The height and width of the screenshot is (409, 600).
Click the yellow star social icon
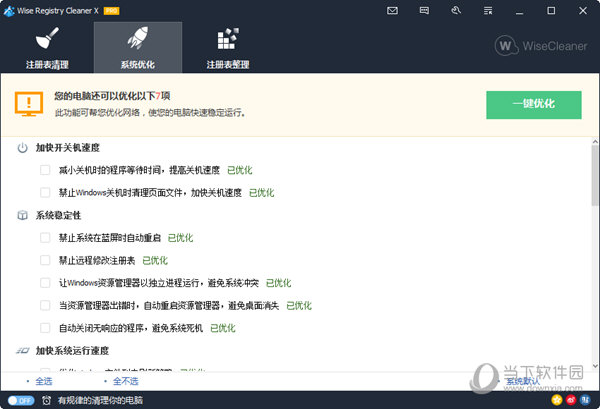pyautogui.click(x=557, y=400)
